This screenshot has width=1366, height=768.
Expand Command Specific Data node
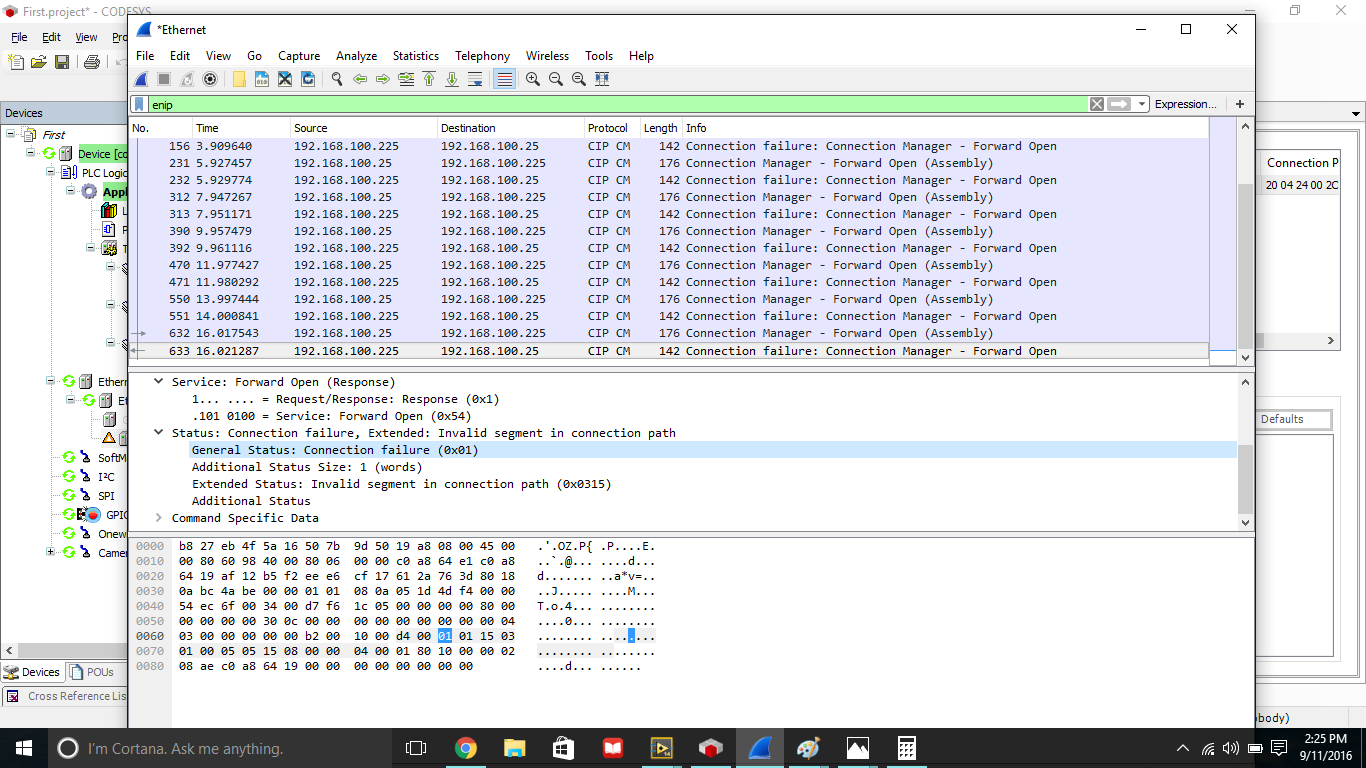coord(158,518)
